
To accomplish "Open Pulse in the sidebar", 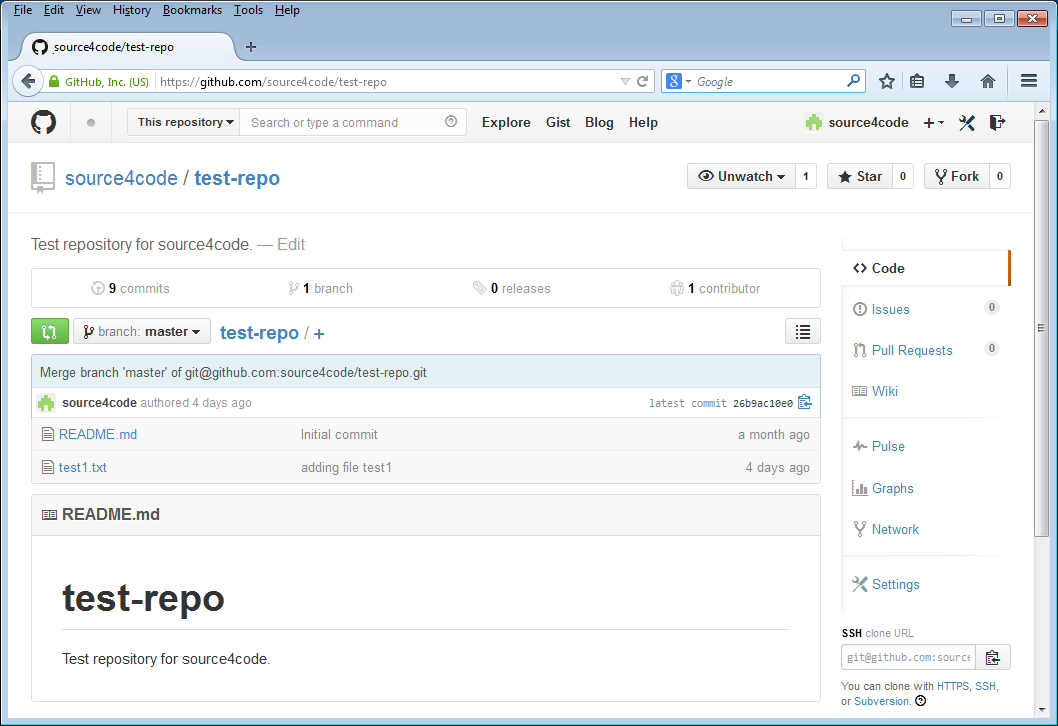I will coord(887,446).
